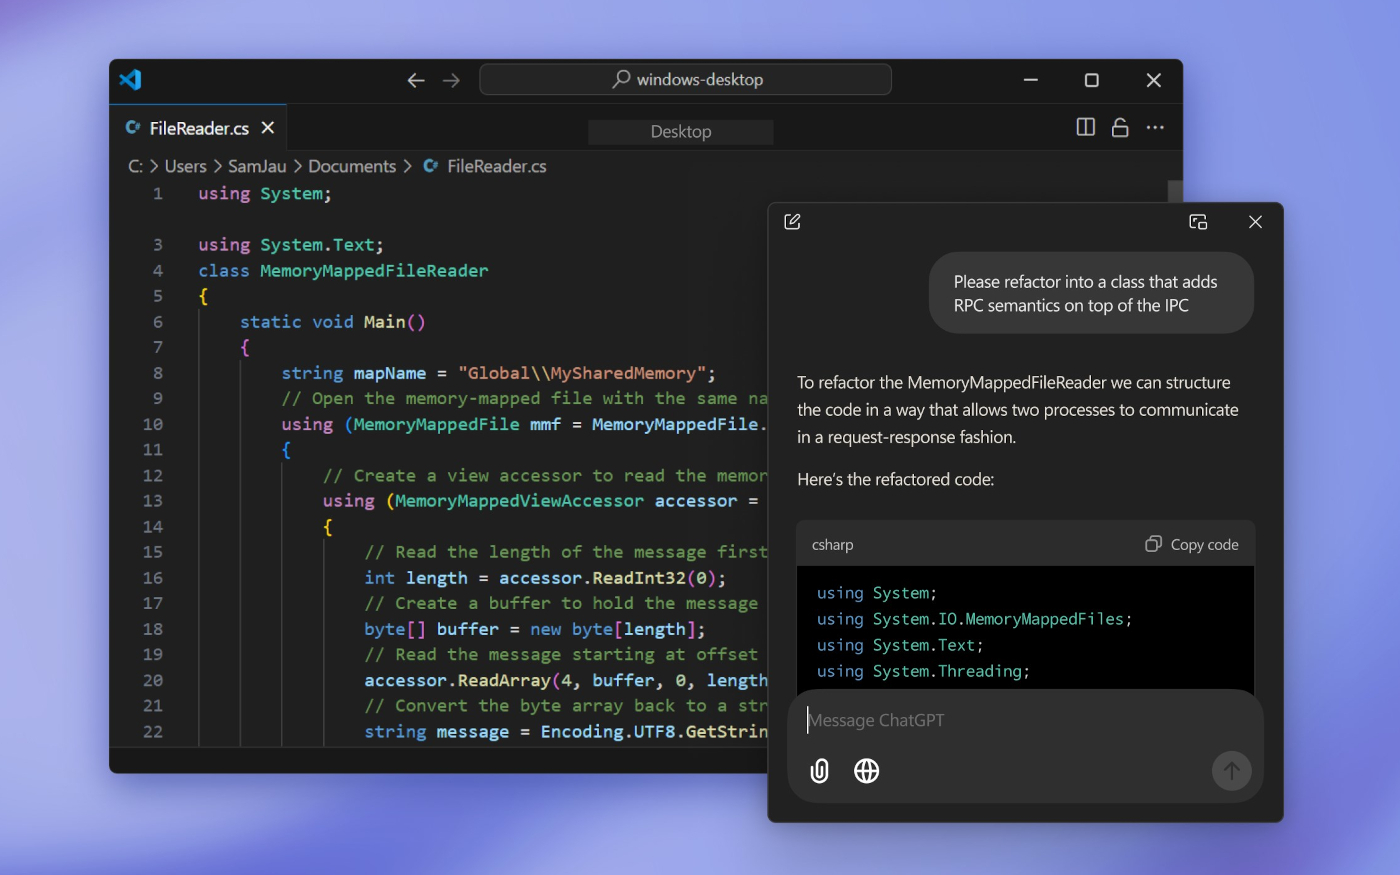Go back with the left arrow
This screenshot has height=875, width=1400.
coord(416,80)
